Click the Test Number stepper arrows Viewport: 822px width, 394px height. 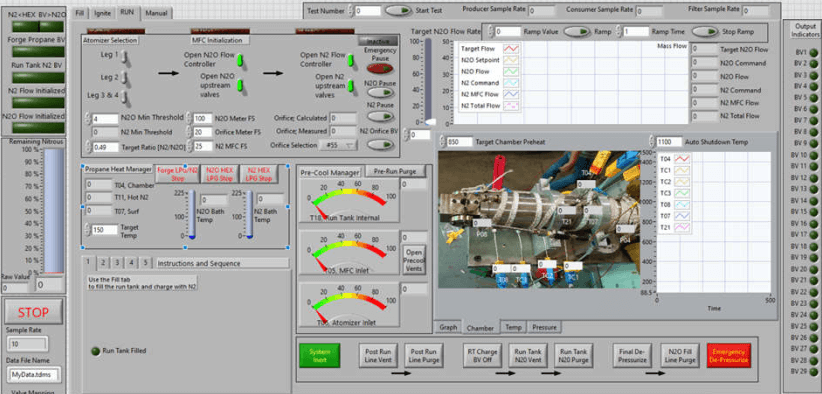(x=351, y=10)
